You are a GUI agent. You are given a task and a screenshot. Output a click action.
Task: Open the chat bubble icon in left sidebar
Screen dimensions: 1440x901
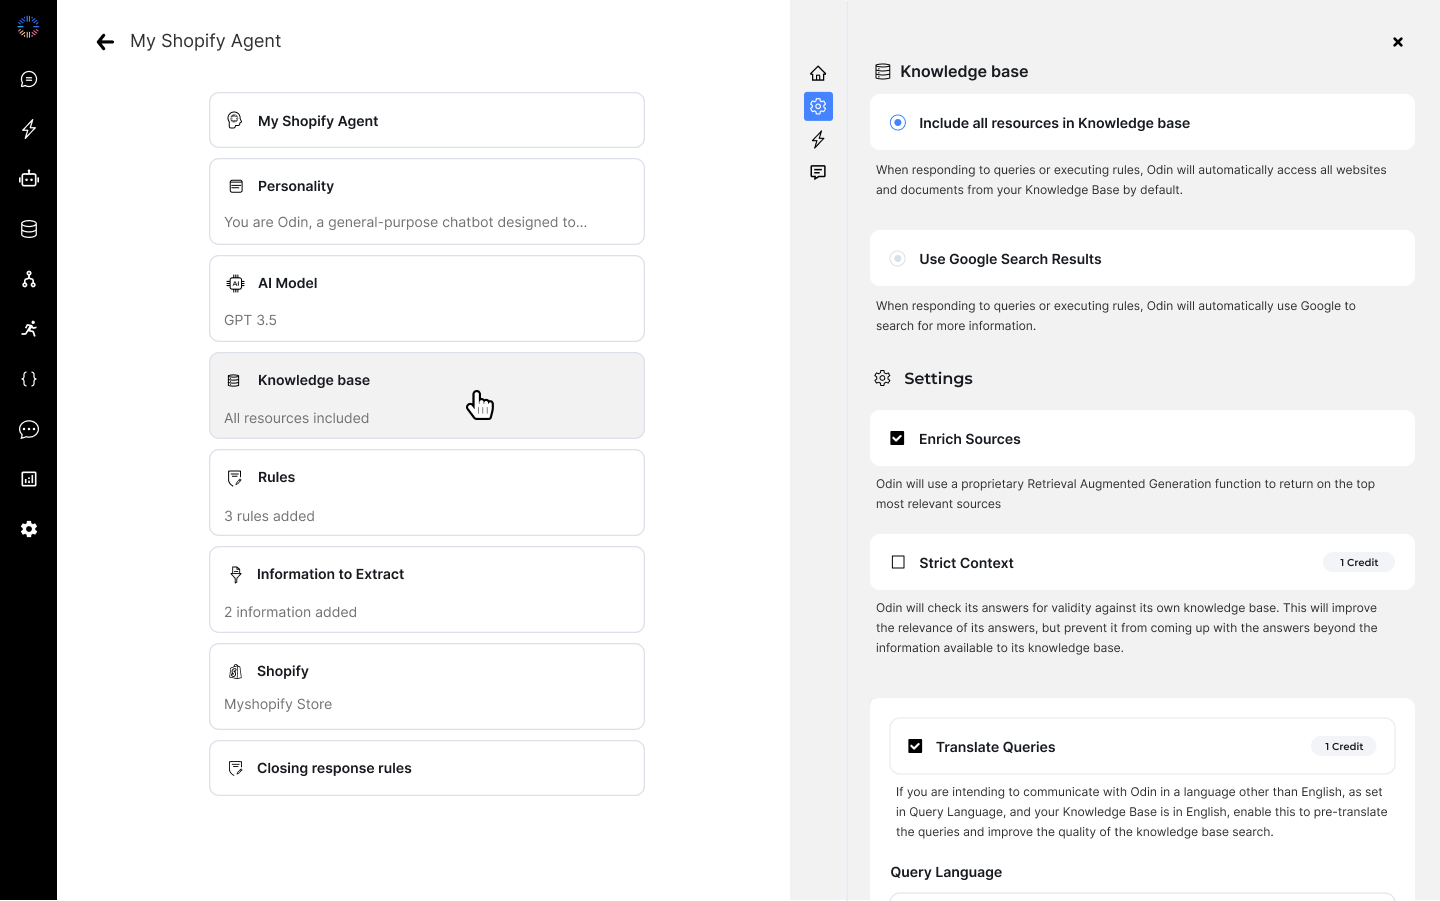[29, 79]
